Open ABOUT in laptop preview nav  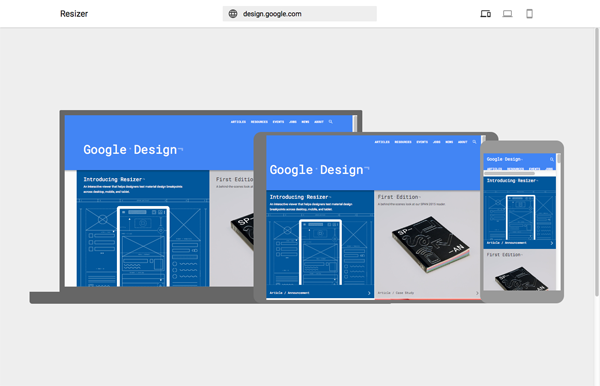[x=319, y=122]
